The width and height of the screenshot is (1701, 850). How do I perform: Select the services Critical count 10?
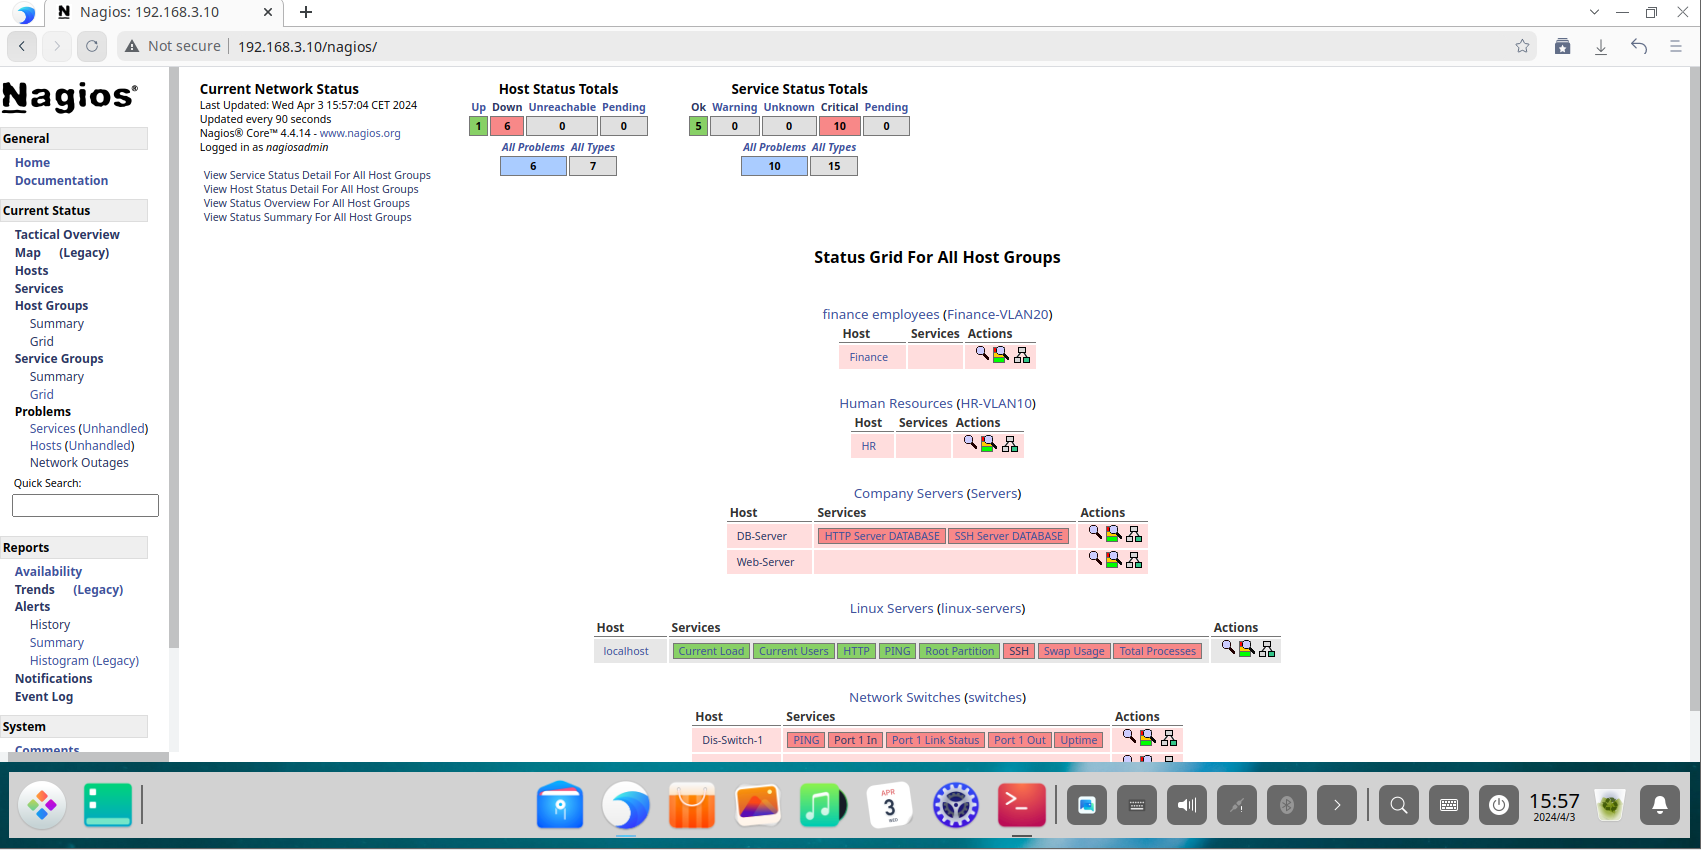[840, 126]
